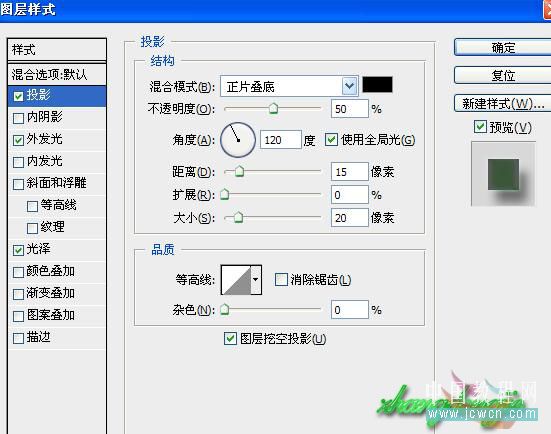Open the 描边 settings row
The height and width of the screenshot is (434, 551).
pyautogui.click(x=57, y=338)
